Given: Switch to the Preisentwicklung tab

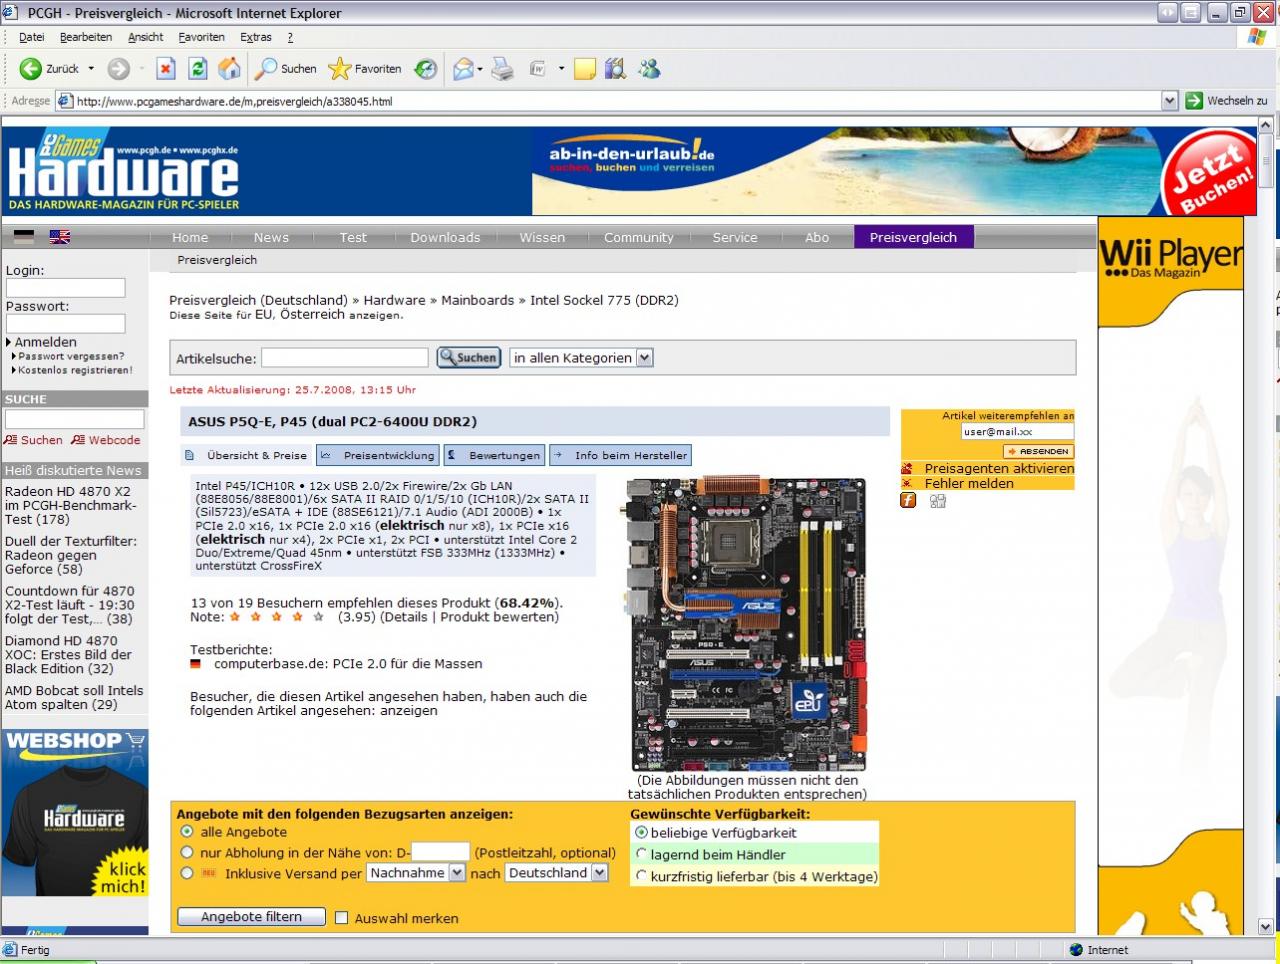Looking at the screenshot, I should [x=378, y=455].
